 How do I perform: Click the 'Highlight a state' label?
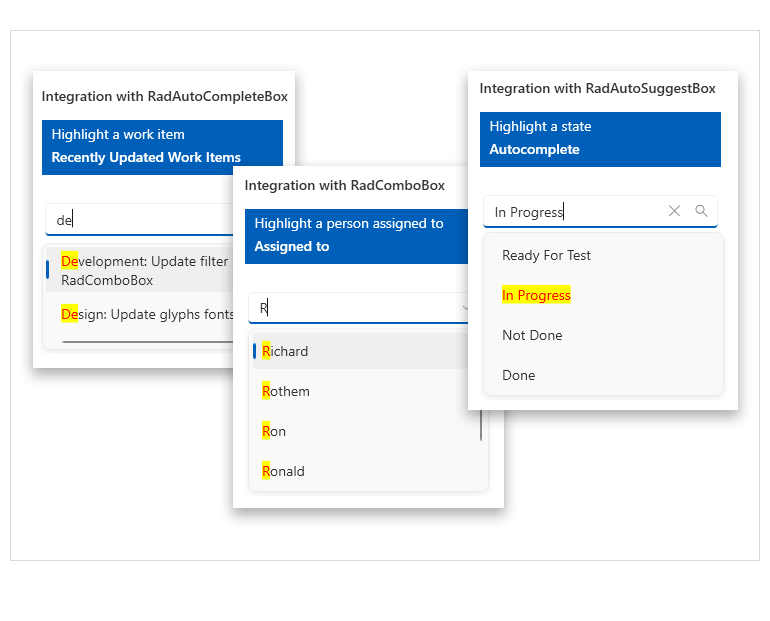coord(540,127)
